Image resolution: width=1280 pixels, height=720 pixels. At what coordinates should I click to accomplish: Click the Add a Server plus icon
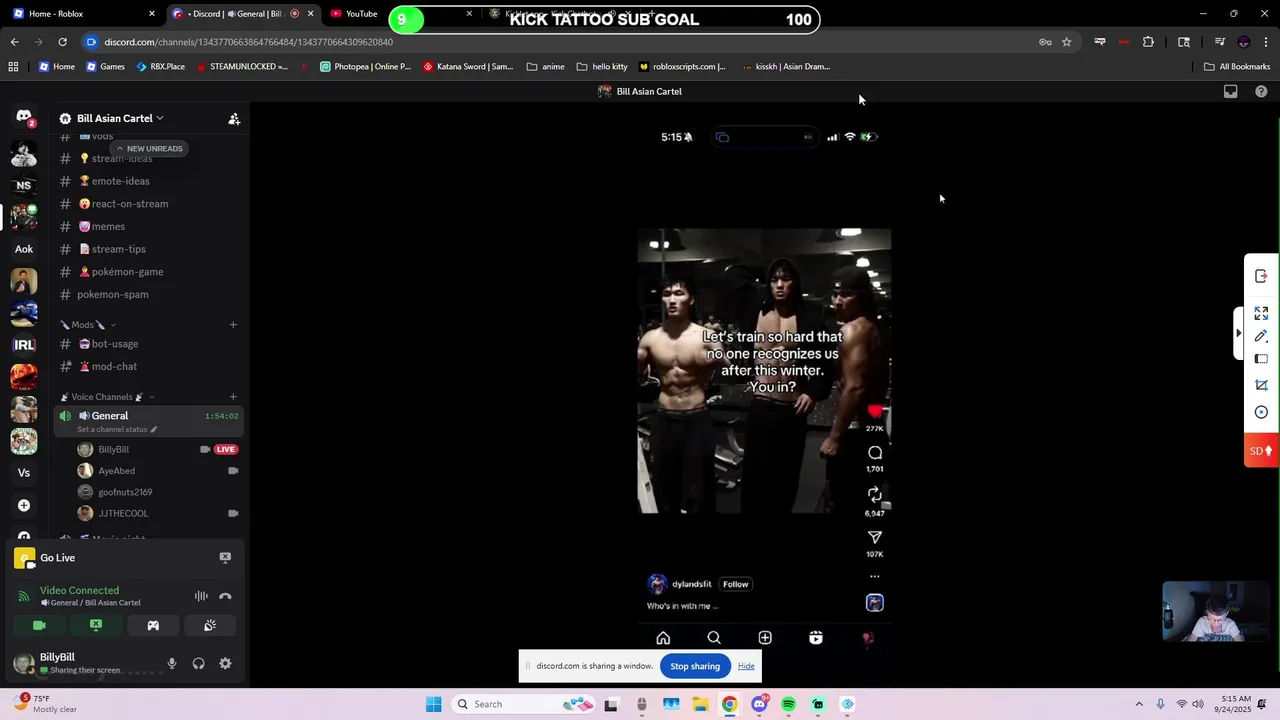click(x=24, y=505)
